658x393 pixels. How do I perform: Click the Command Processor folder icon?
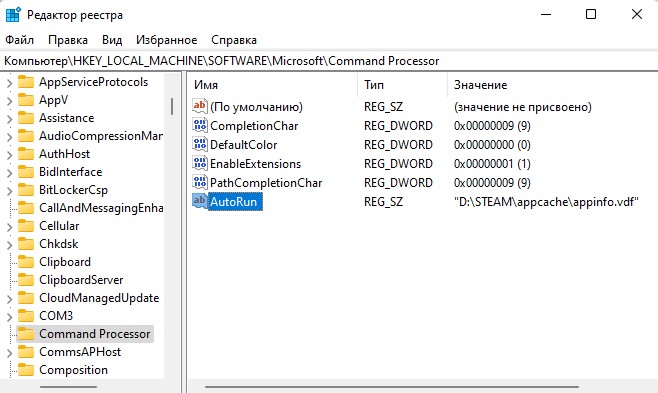26,334
